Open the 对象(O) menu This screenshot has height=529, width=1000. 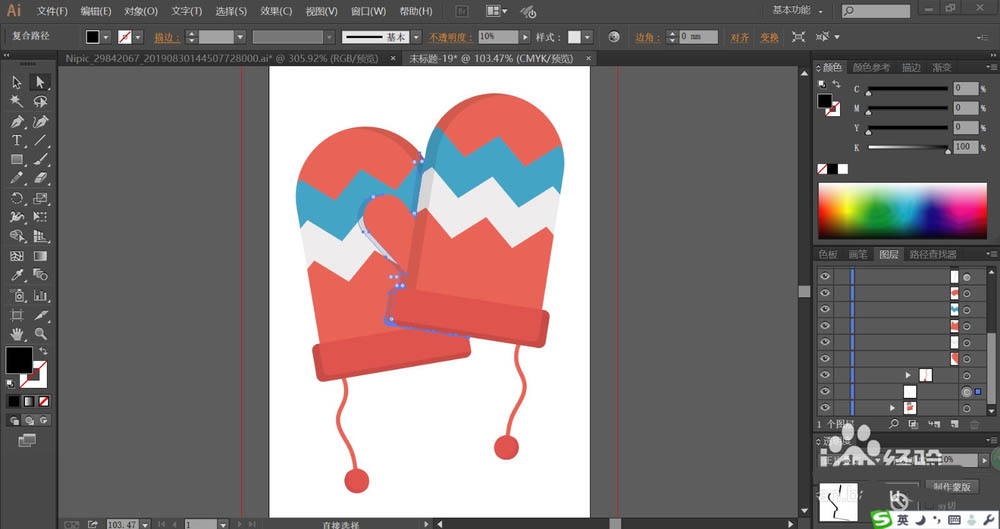(141, 11)
